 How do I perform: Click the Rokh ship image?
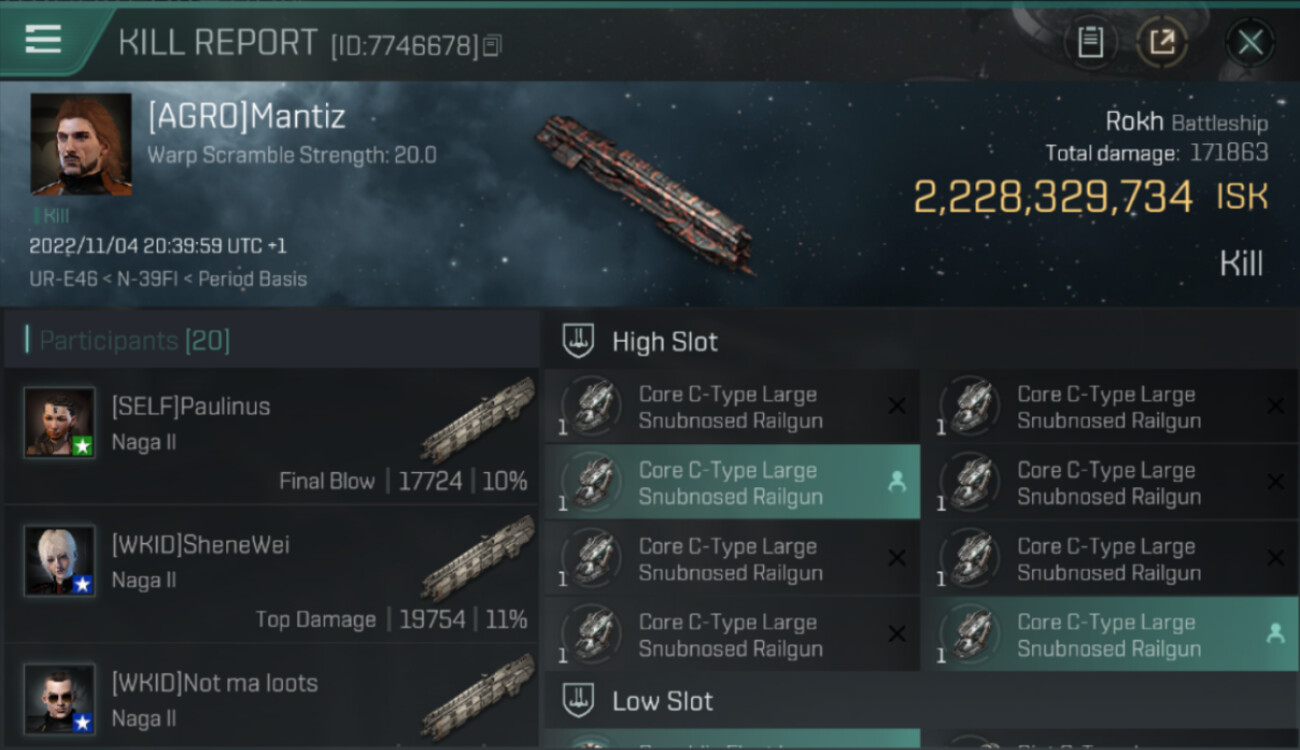645,192
